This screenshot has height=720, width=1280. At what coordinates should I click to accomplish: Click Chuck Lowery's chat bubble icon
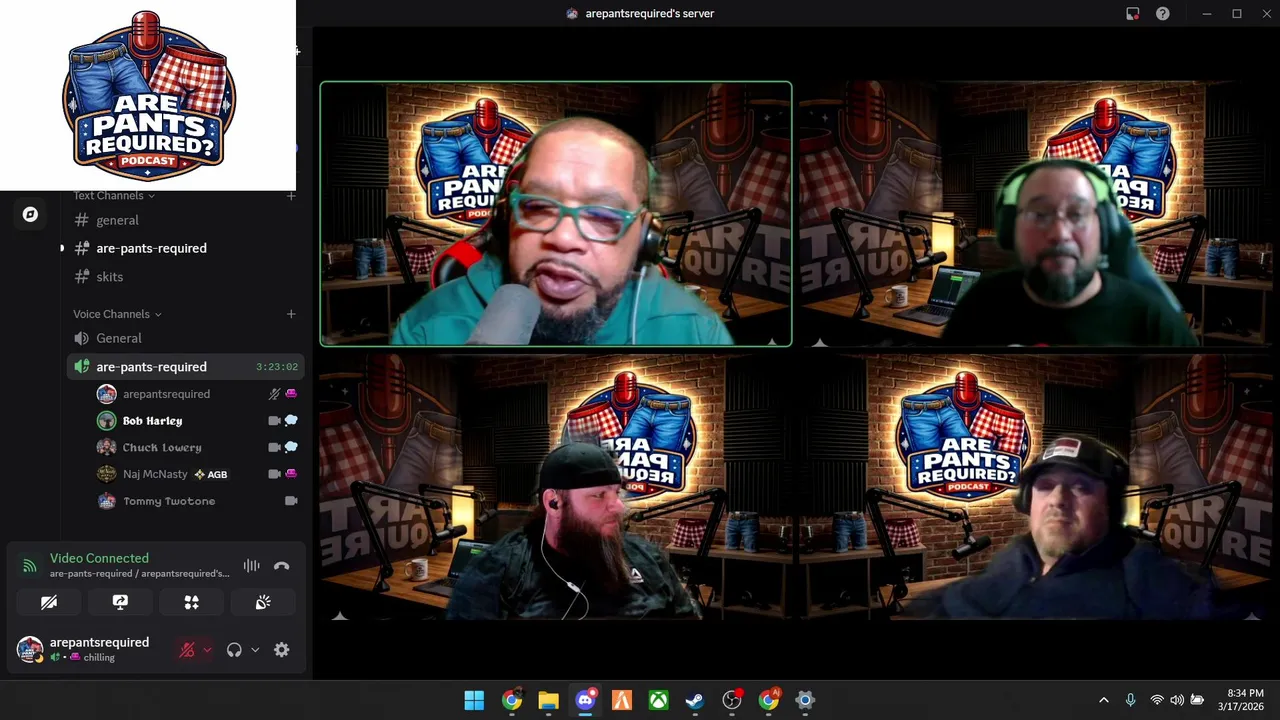point(291,447)
